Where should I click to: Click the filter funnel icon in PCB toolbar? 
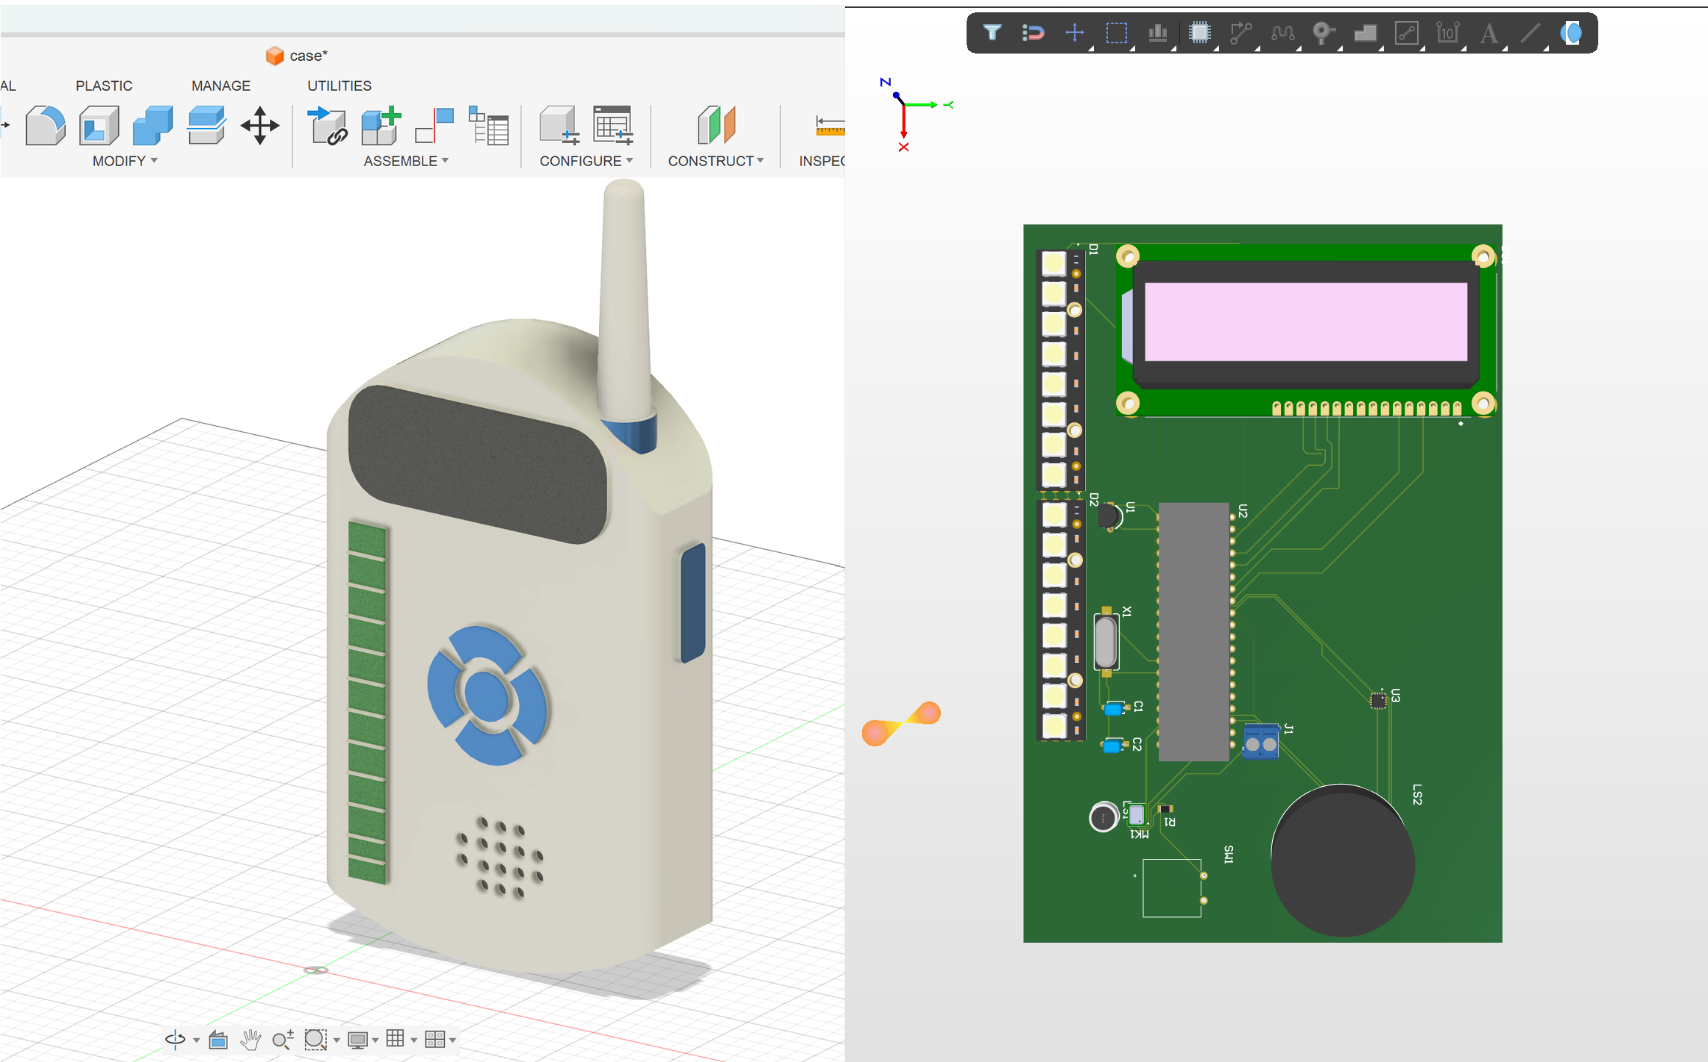tap(992, 33)
